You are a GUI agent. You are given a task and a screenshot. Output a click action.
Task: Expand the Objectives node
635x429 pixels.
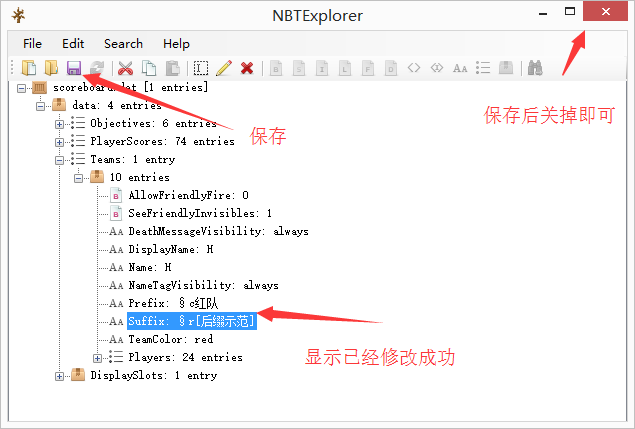60,124
